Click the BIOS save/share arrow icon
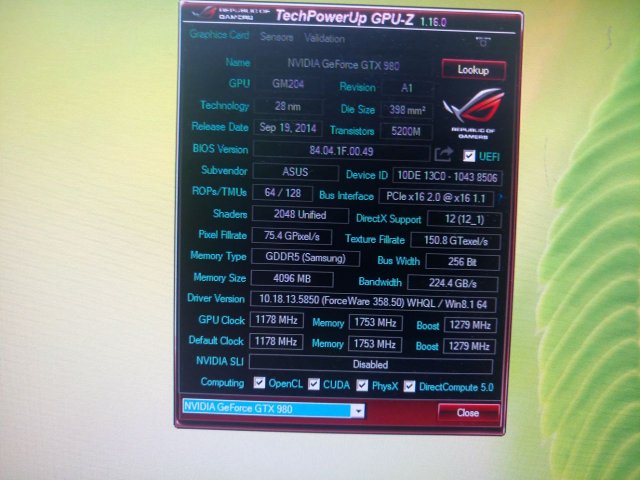Image resolution: width=640 pixels, height=480 pixels. [444, 154]
